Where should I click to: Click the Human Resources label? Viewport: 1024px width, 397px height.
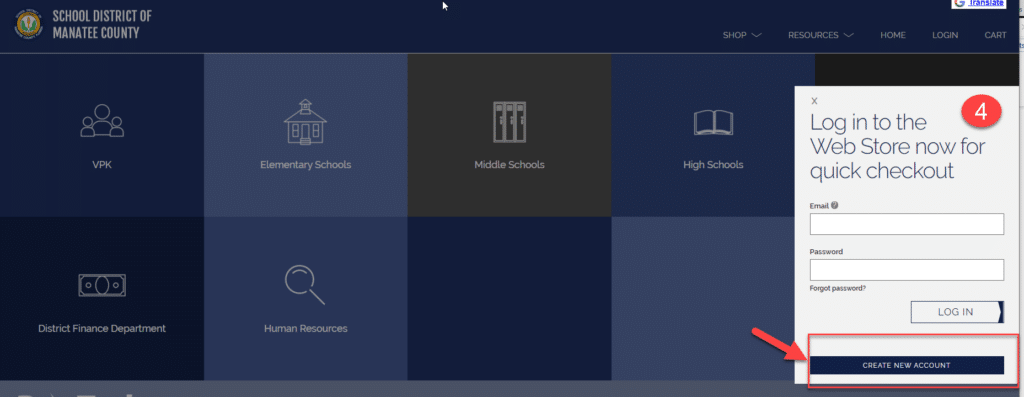click(306, 328)
